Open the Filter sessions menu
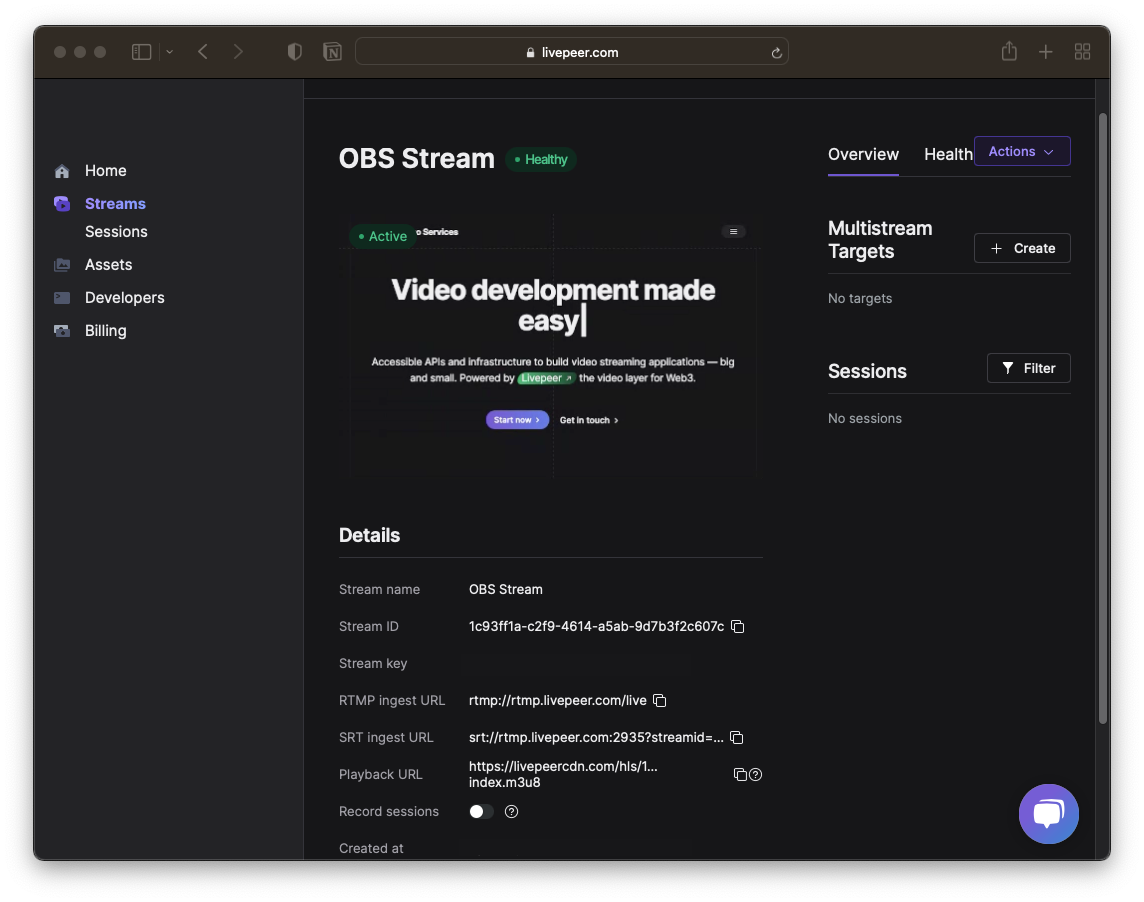This screenshot has height=902, width=1144. 1028,369
